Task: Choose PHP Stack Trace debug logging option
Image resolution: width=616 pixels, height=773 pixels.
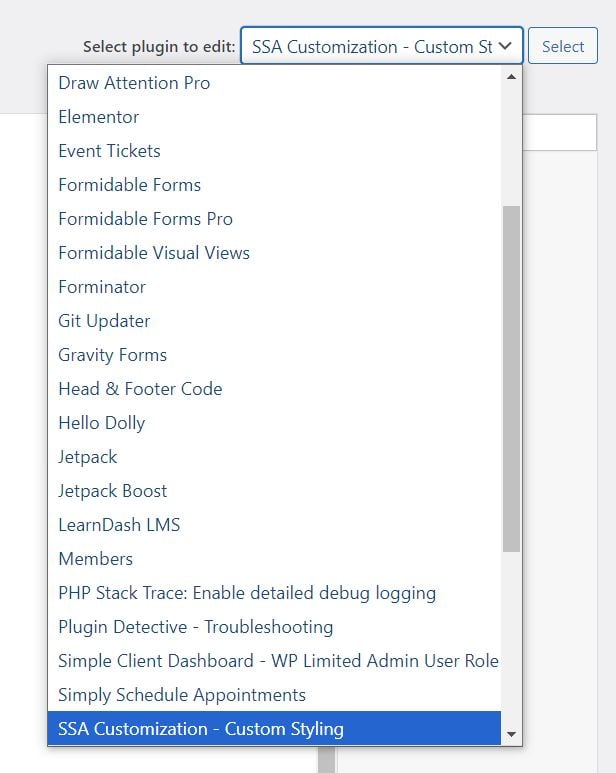Action: (x=274, y=593)
